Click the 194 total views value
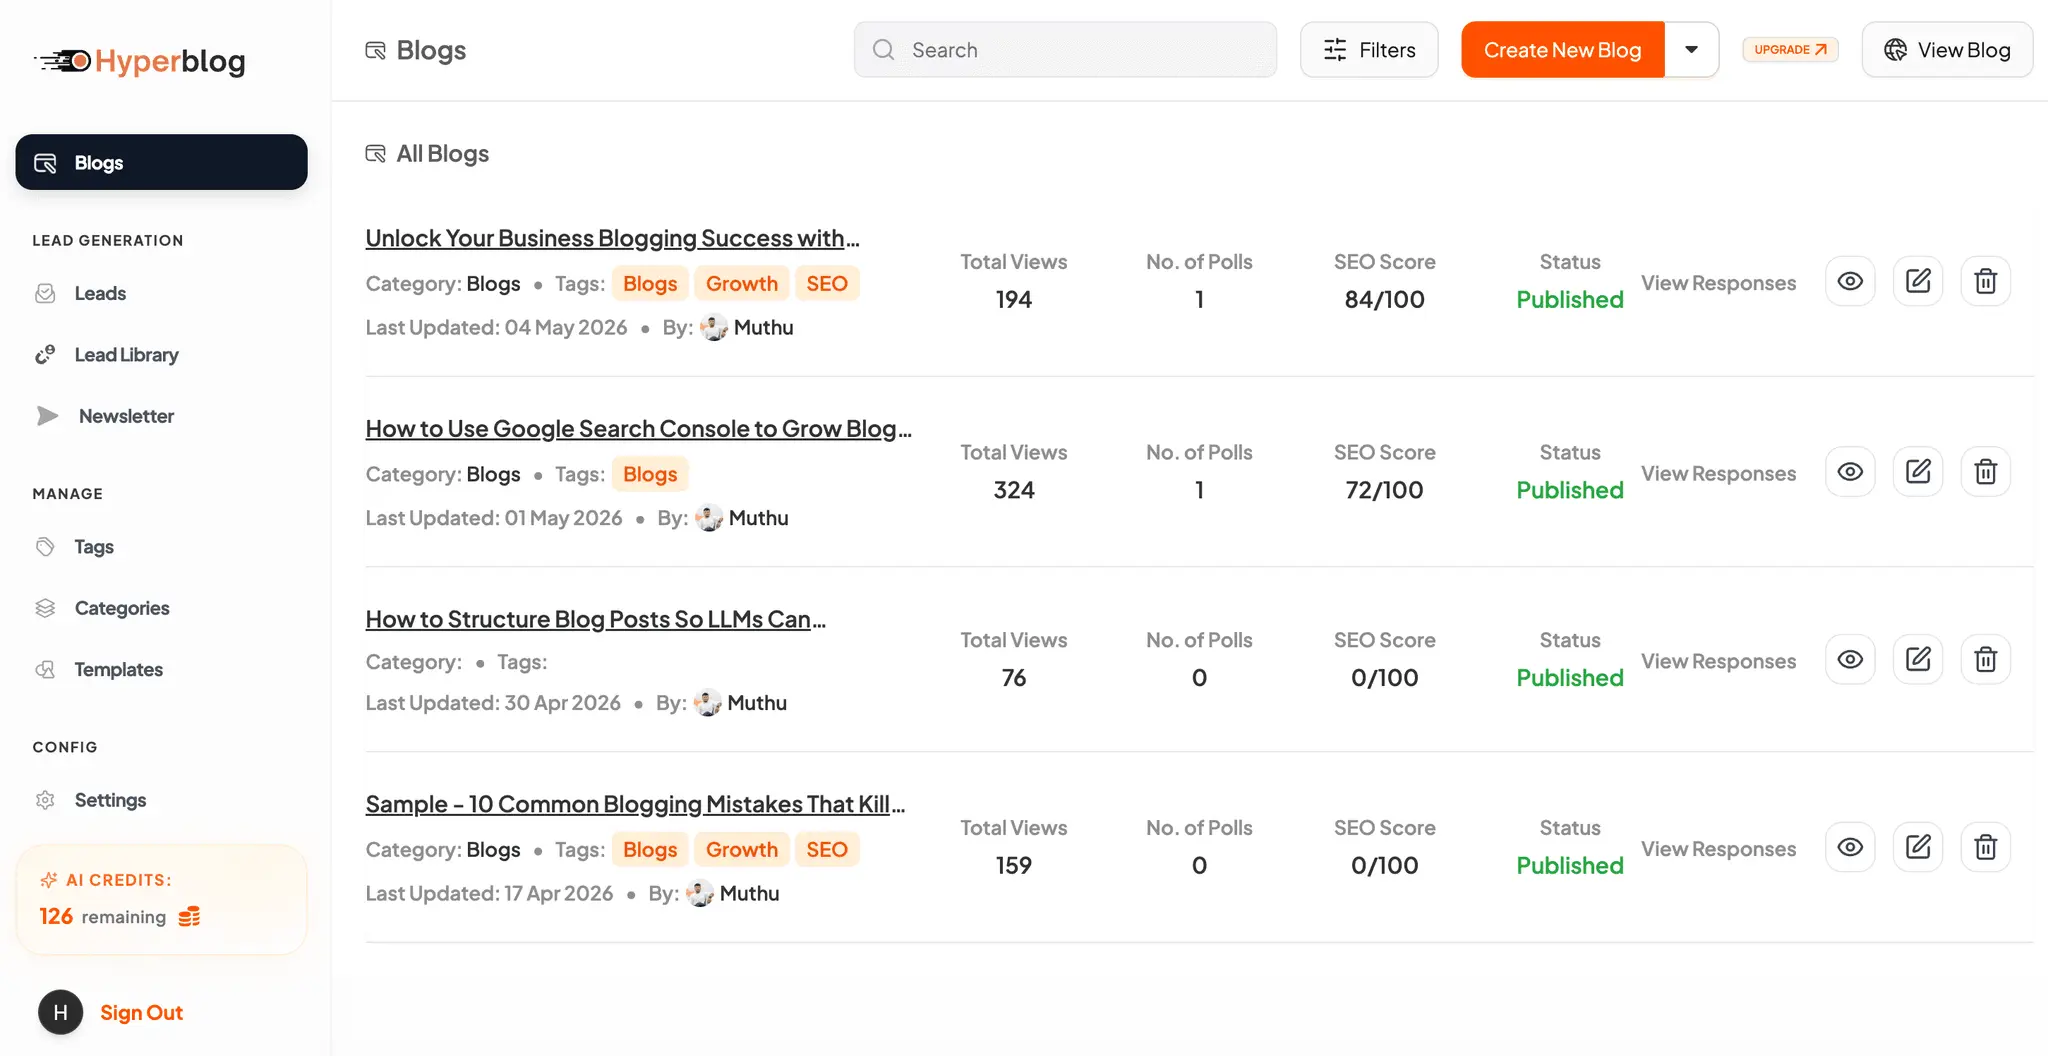The width and height of the screenshot is (2048, 1056). click(1013, 299)
